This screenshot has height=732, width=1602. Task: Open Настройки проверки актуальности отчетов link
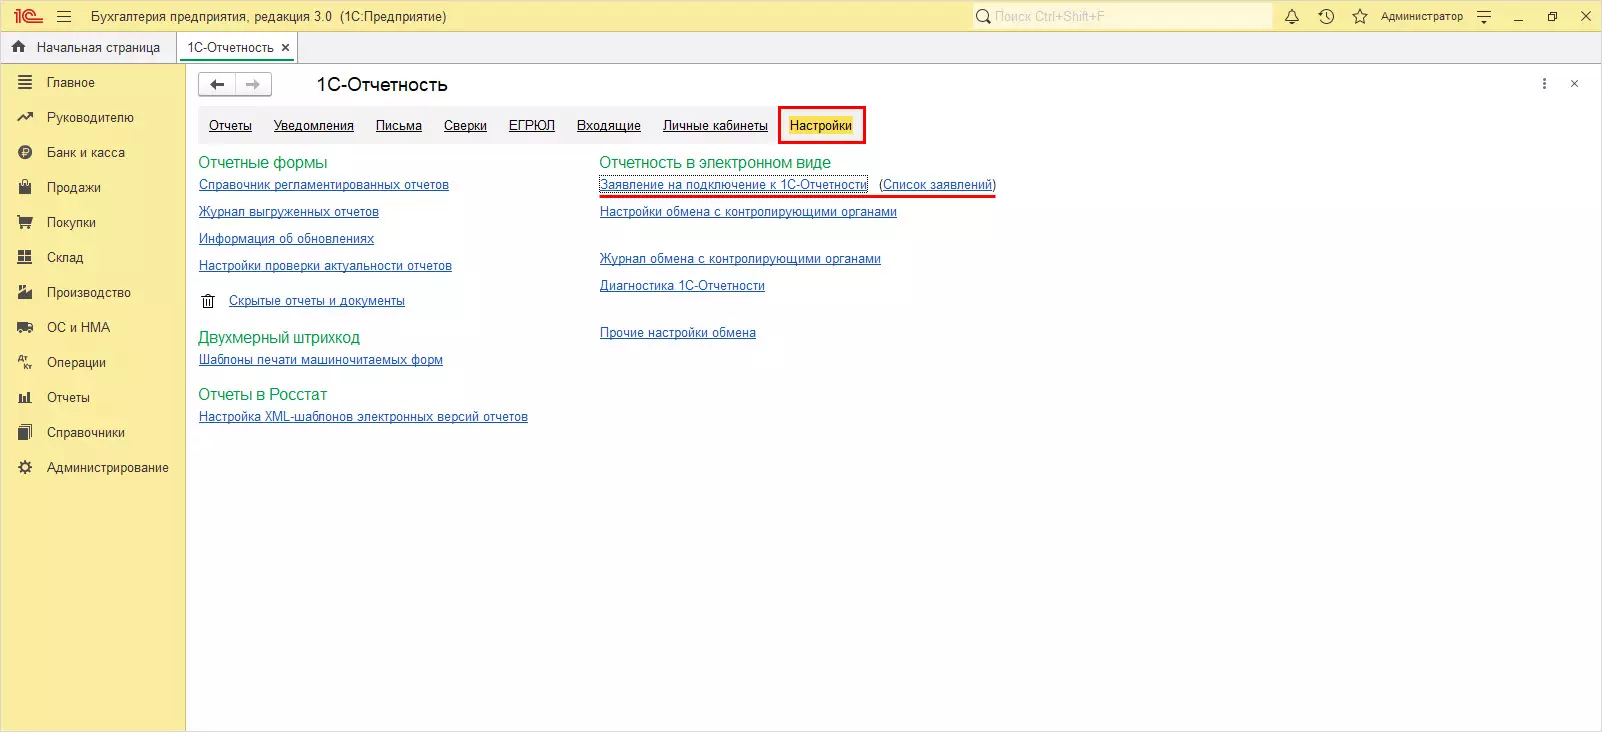click(x=325, y=265)
